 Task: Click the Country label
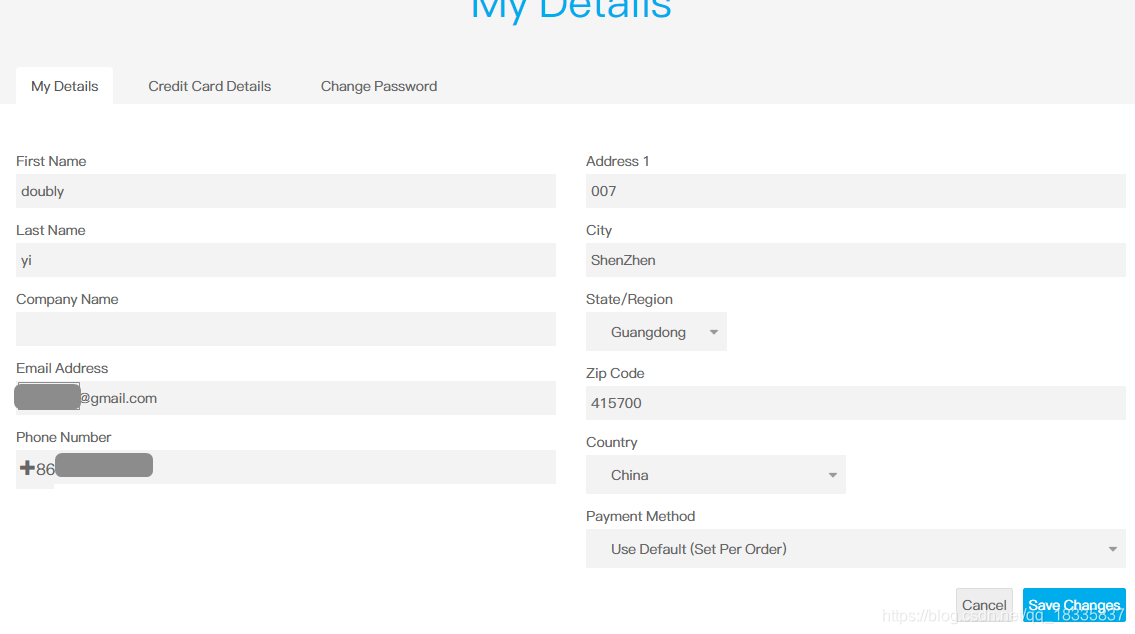click(612, 442)
